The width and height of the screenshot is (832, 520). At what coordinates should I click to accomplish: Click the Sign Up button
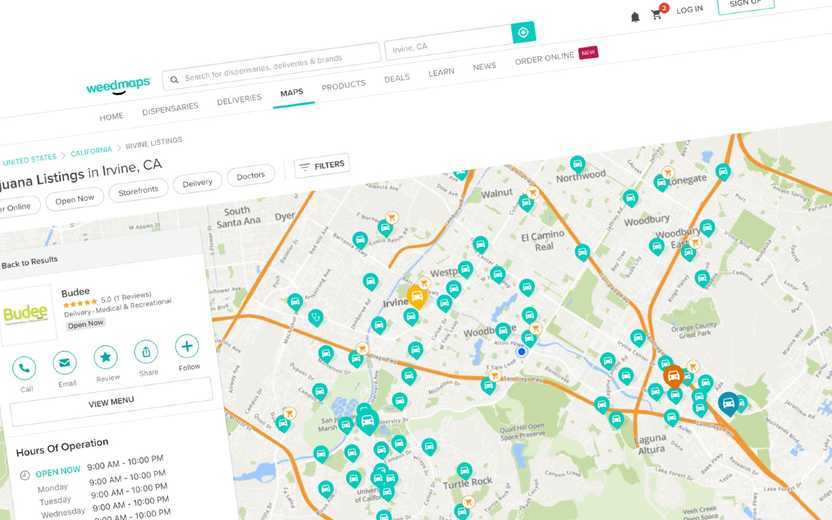746,4
